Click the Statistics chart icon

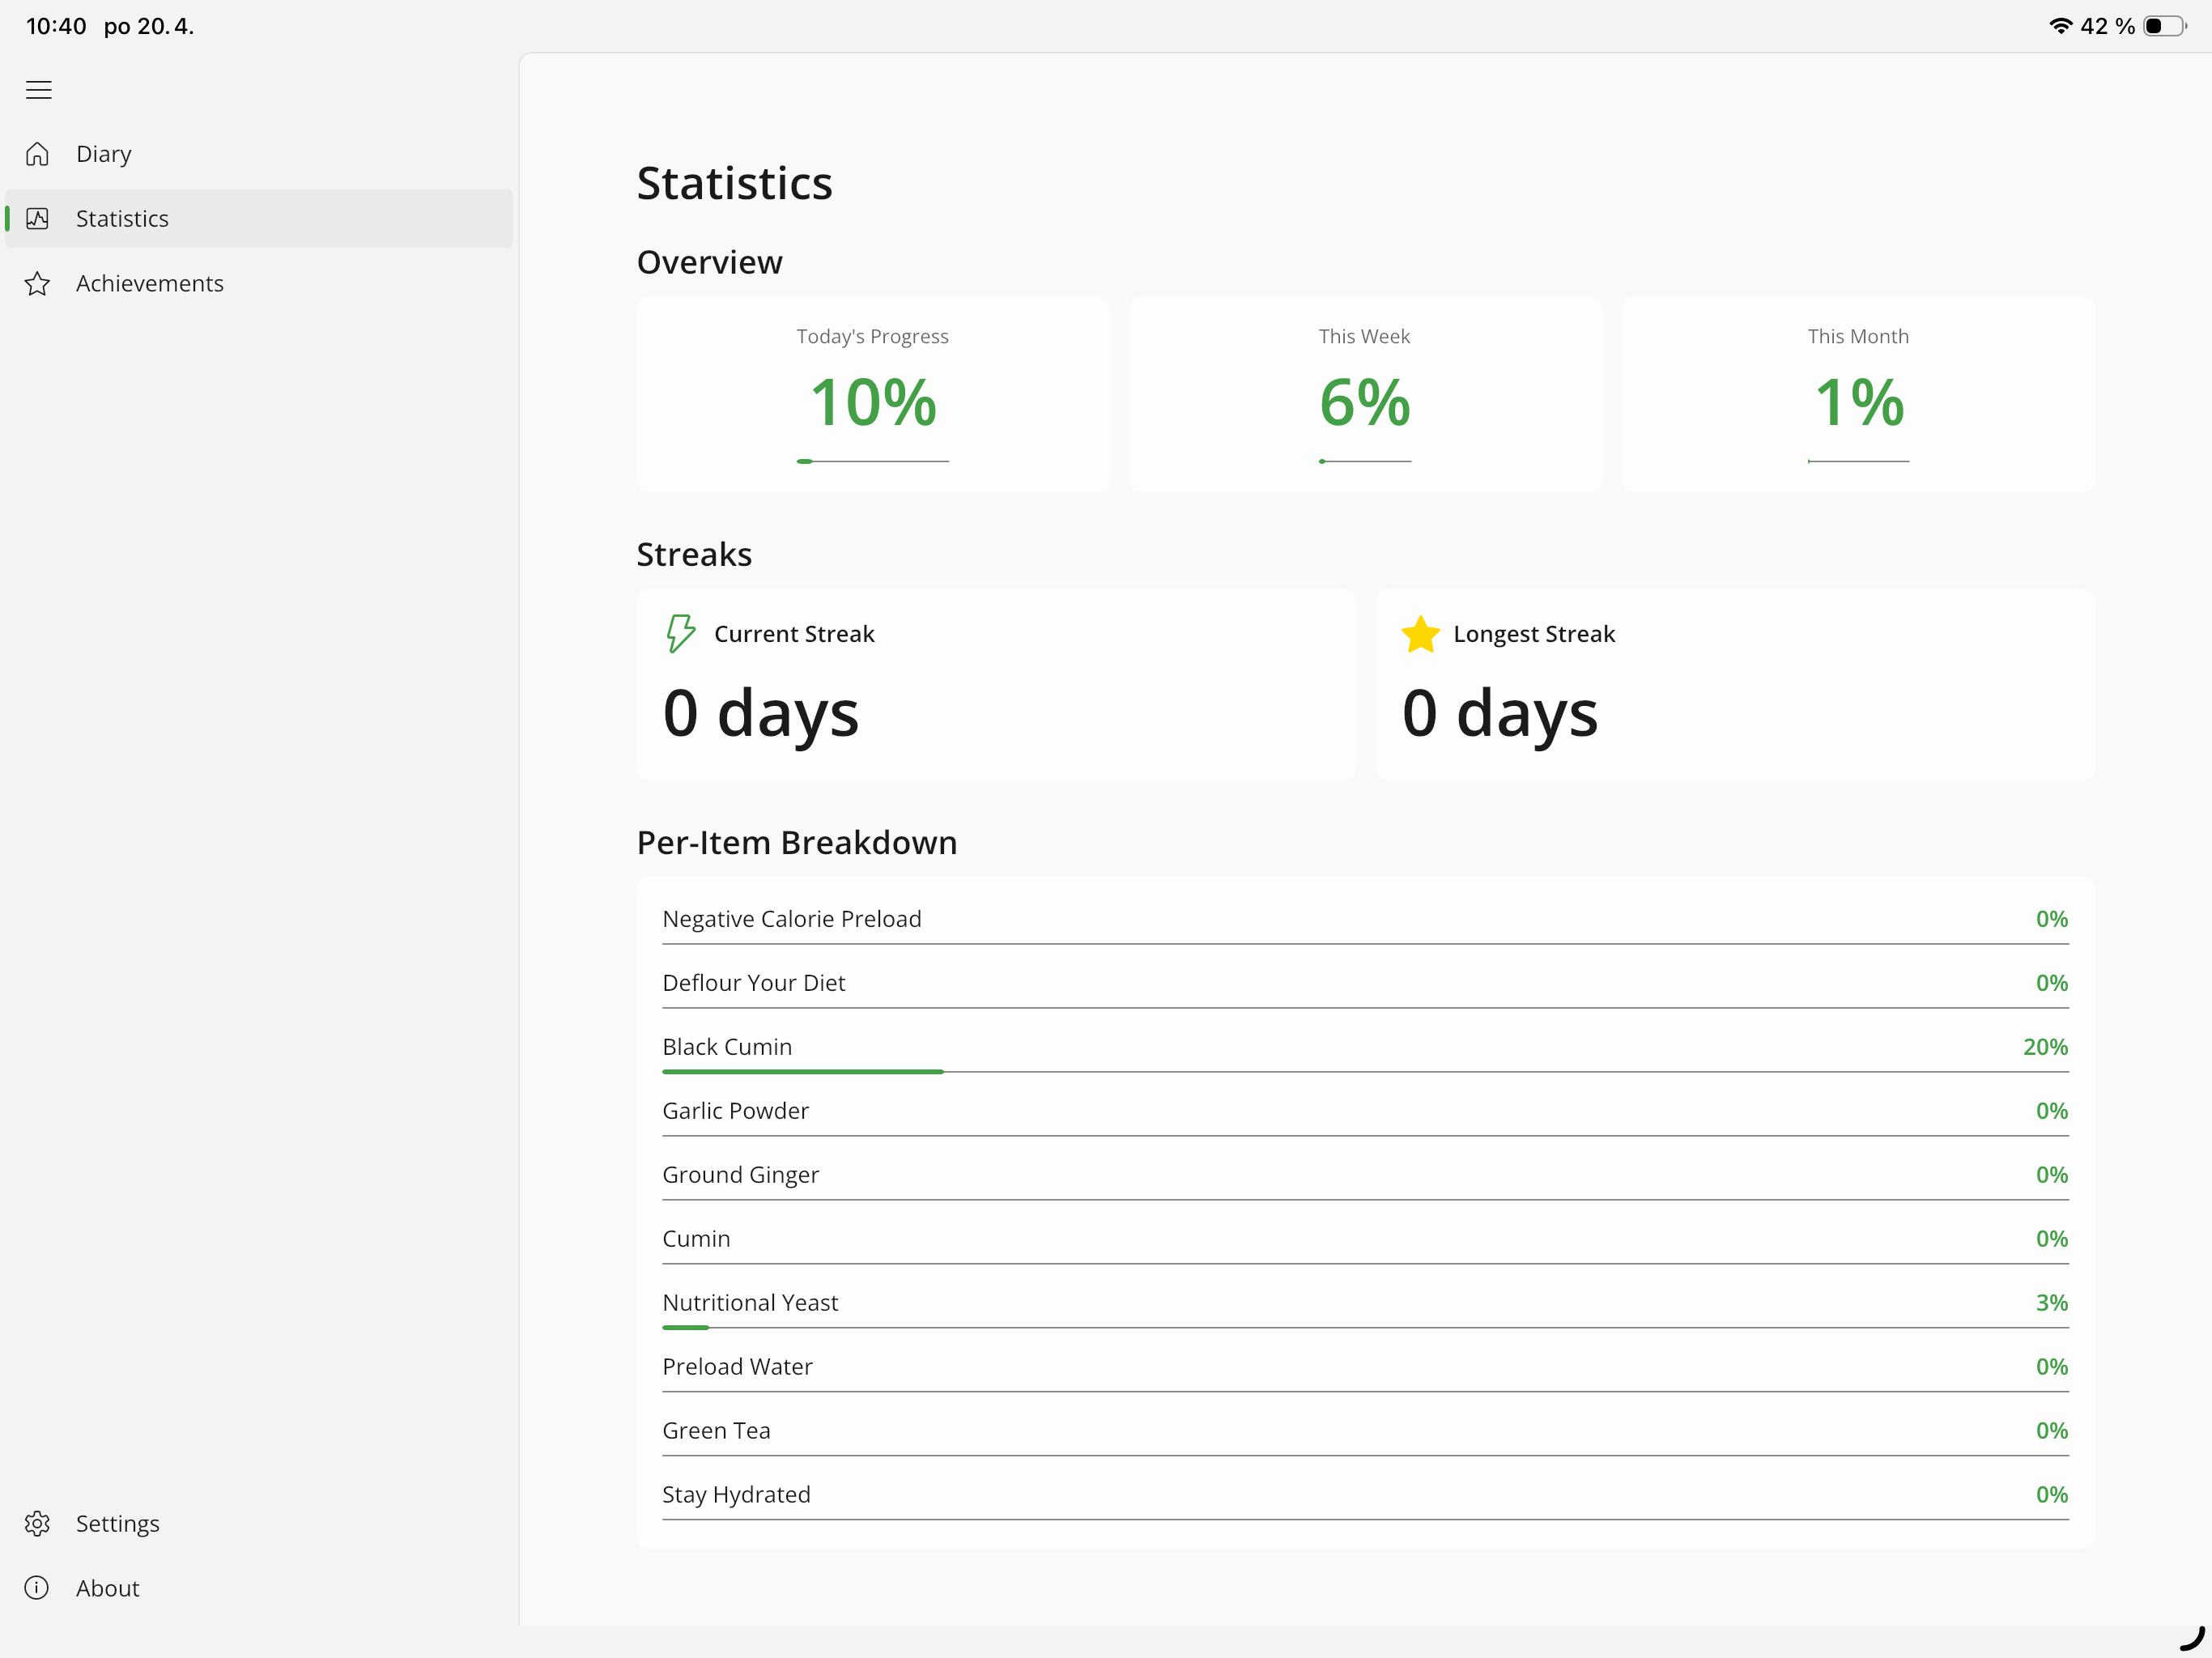37,219
